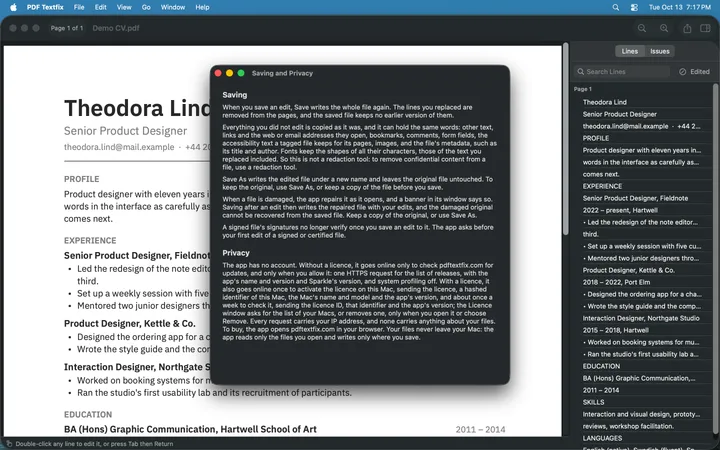Select the EXPERIENCE row in the Lines list

tap(643, 186)
